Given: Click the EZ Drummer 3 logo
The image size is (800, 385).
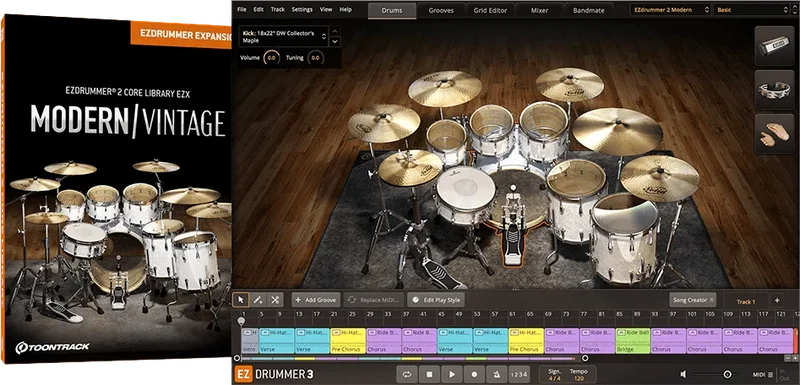Looking at the screenshot, I should click(273, 374).
